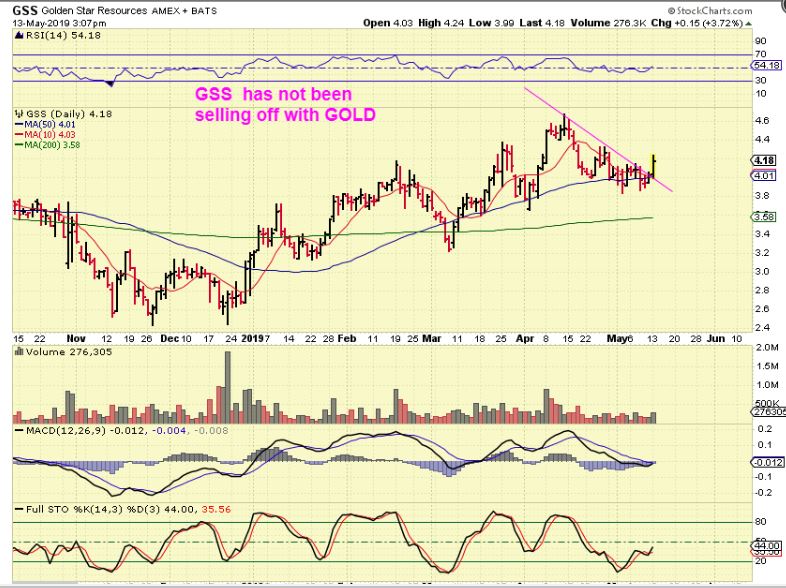This screenshot has height=588, width=786.
Task: Click the 44.00 stochastic tag on right axis
Action: [767, 546]
